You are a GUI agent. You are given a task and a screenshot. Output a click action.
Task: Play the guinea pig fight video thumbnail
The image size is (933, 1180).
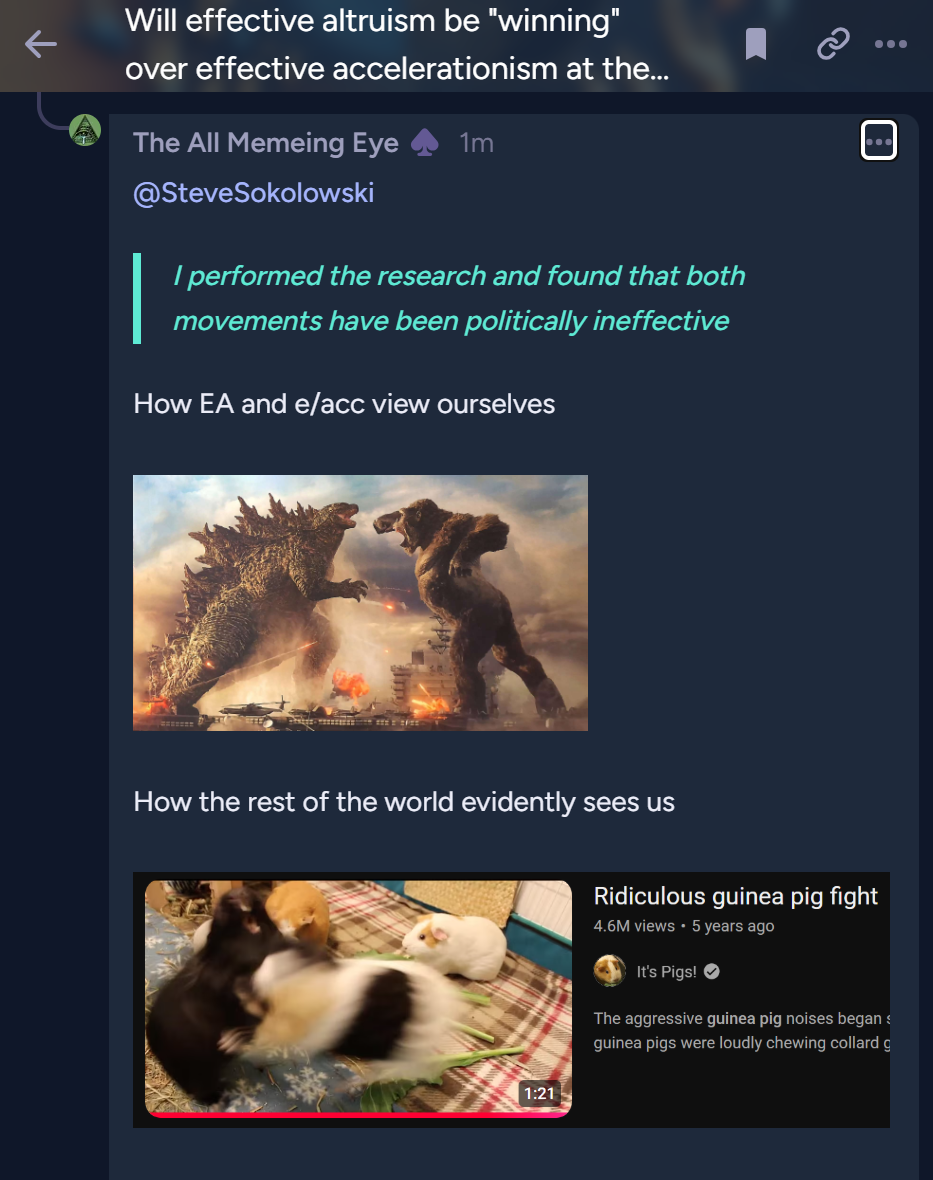click(x=358, y=999)
